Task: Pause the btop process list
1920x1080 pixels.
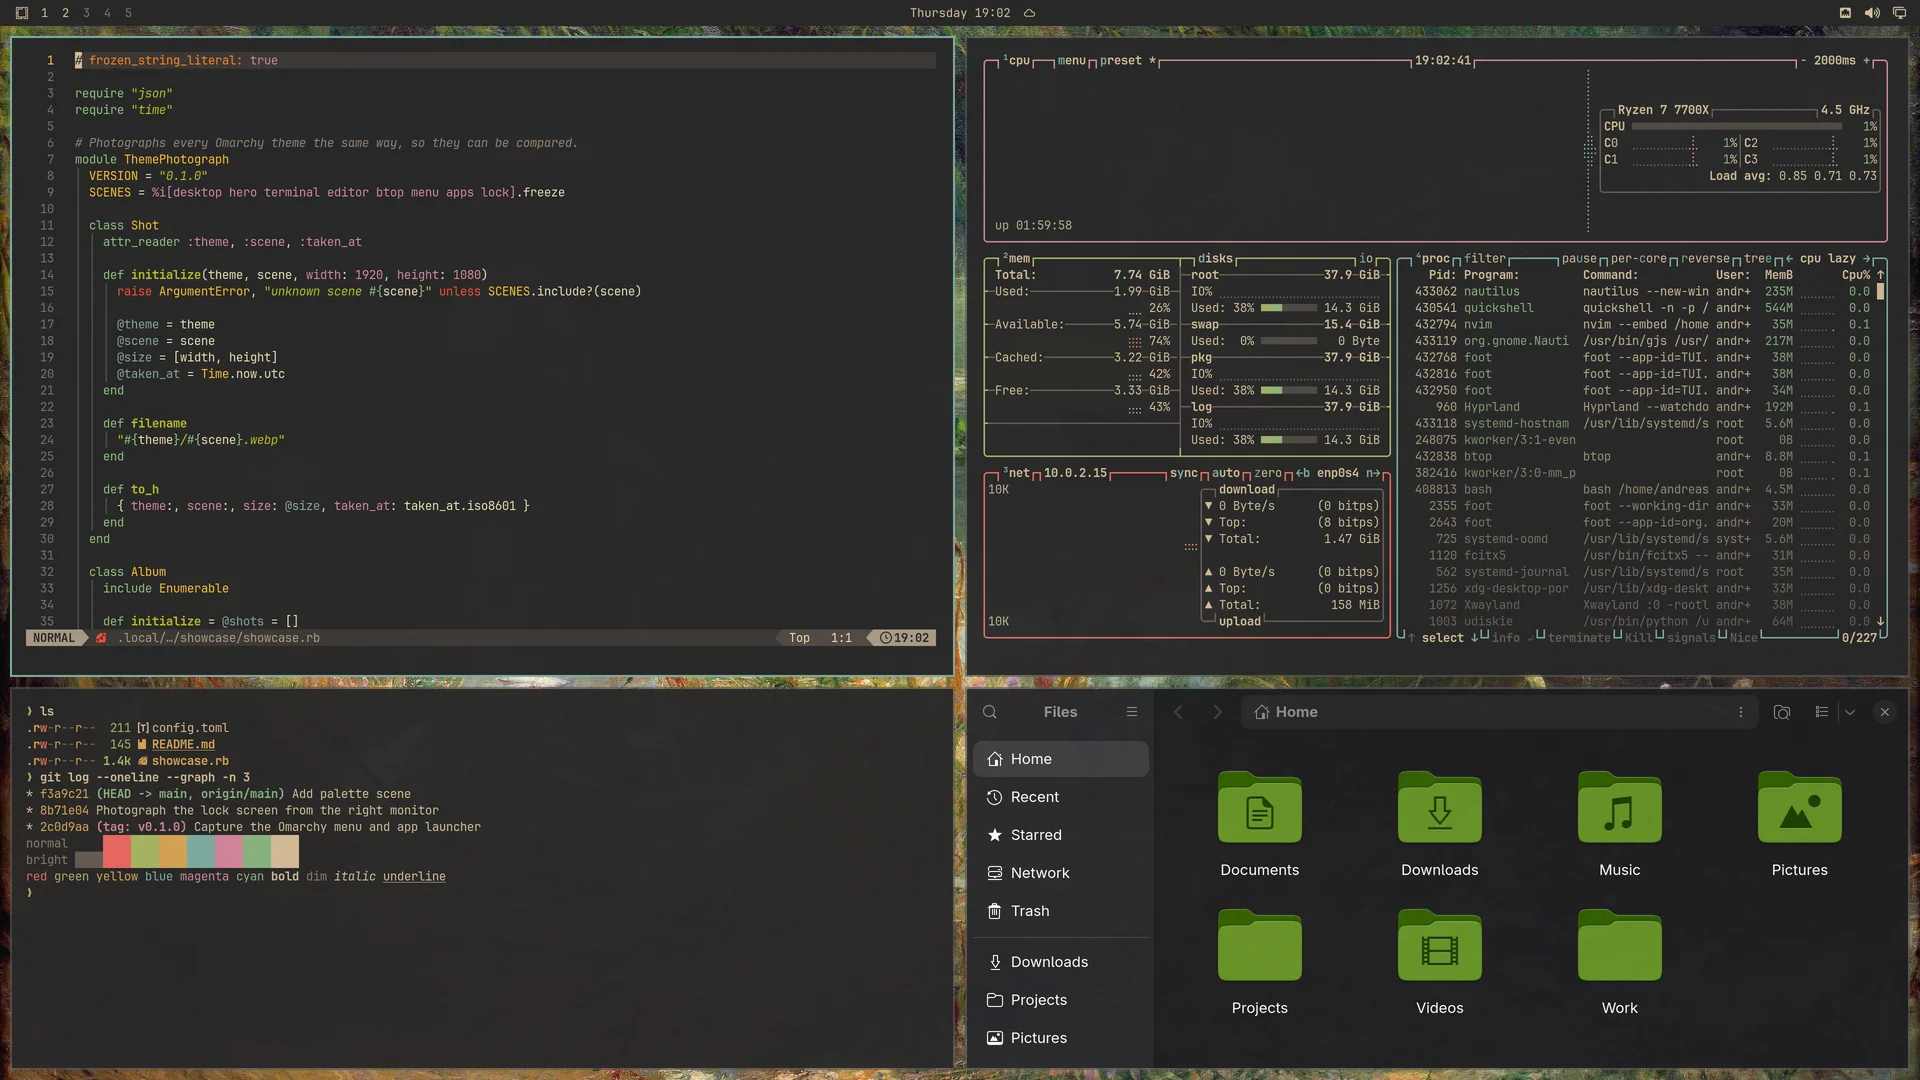Action: (1579, 259)
